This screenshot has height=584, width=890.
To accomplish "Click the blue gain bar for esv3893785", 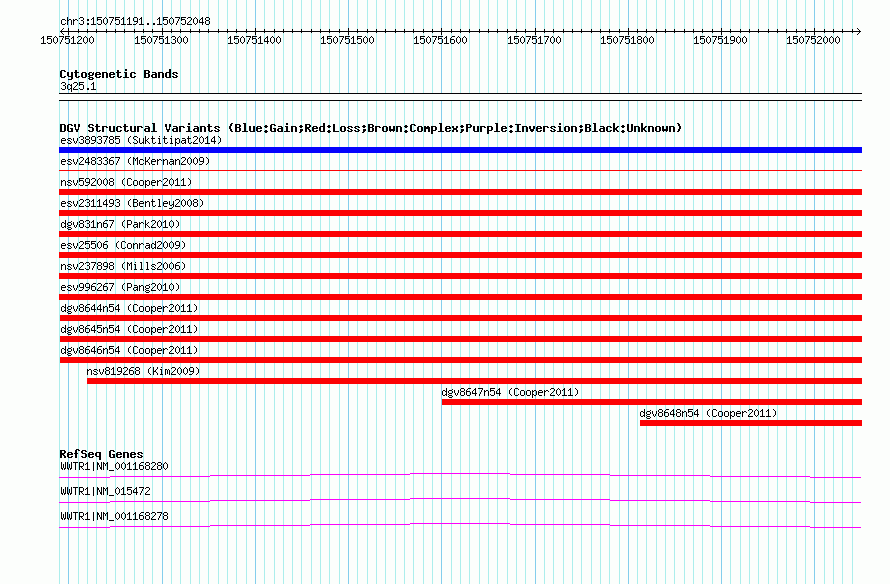I will (460, 150).
